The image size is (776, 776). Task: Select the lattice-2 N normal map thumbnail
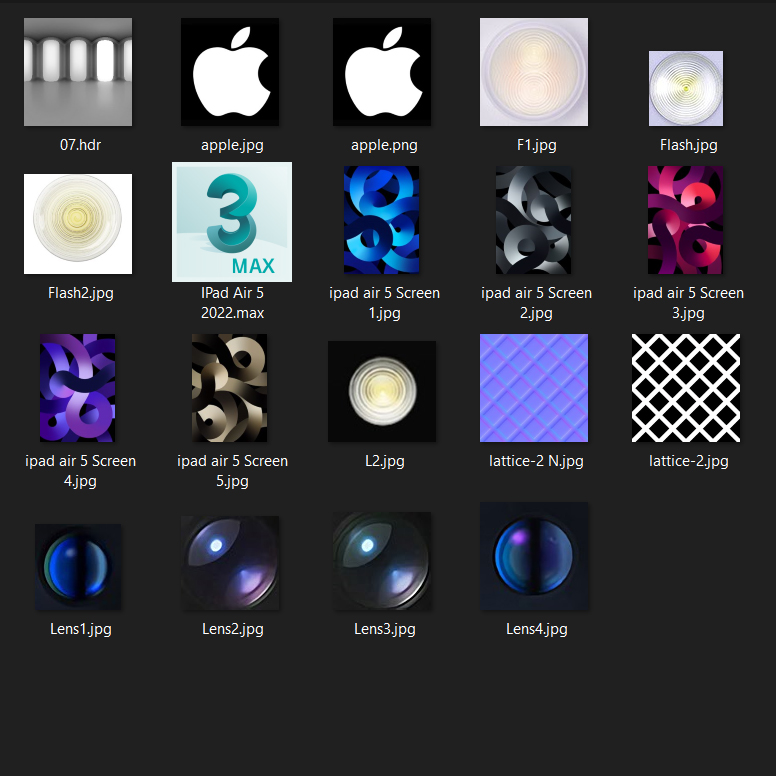click(x=534, y=388)
